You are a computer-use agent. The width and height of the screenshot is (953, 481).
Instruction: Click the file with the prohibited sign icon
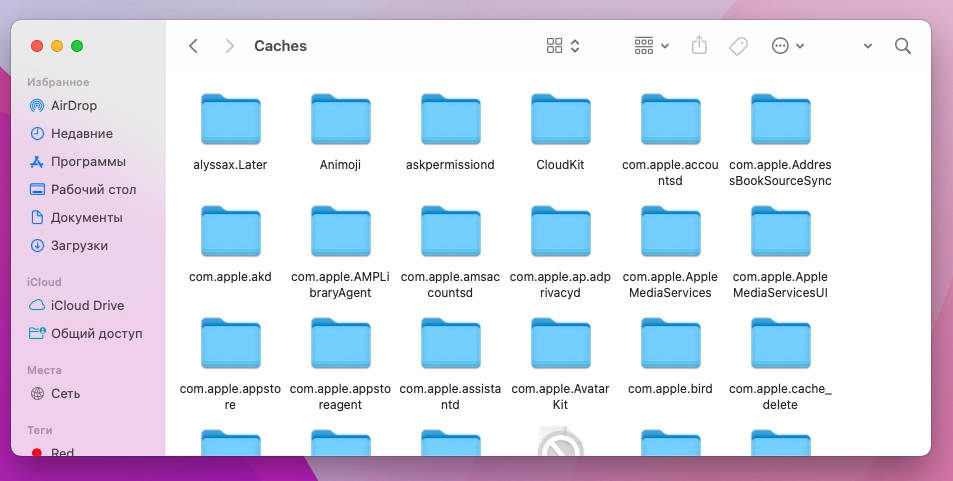(x=560, y=442)
